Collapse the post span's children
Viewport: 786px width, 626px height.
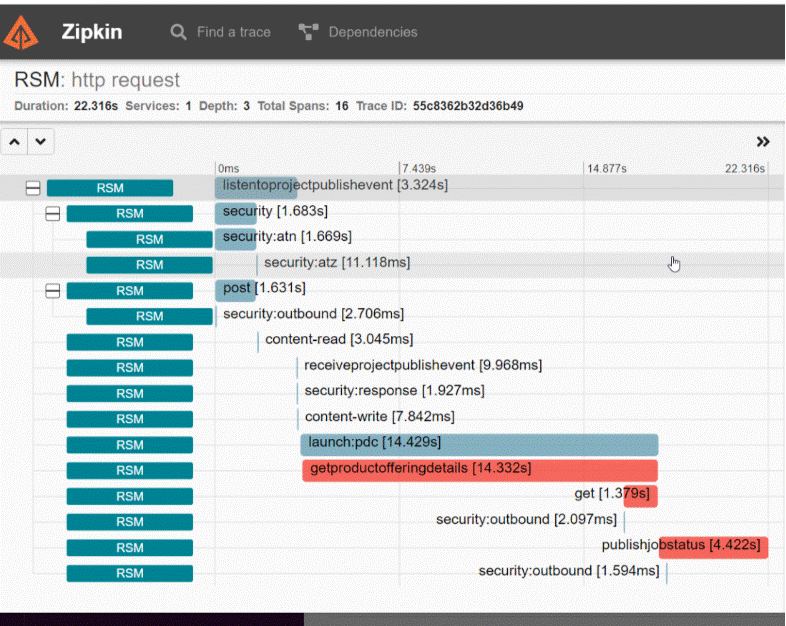click(x=53, y=291)
